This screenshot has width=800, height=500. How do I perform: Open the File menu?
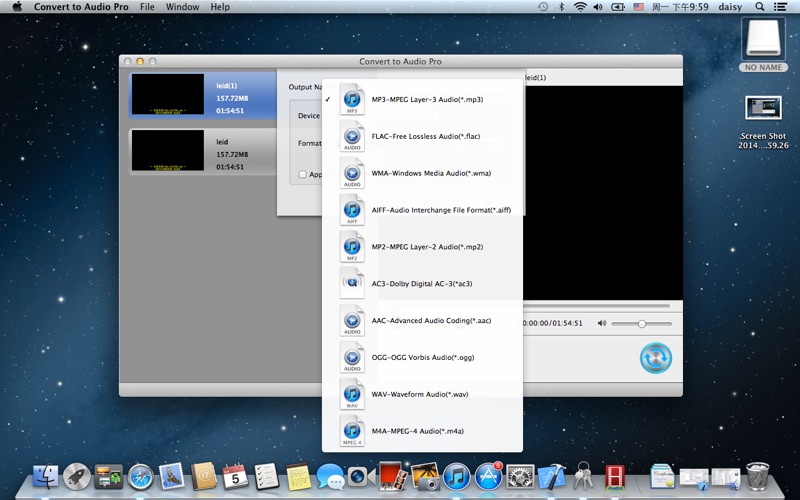147,7
